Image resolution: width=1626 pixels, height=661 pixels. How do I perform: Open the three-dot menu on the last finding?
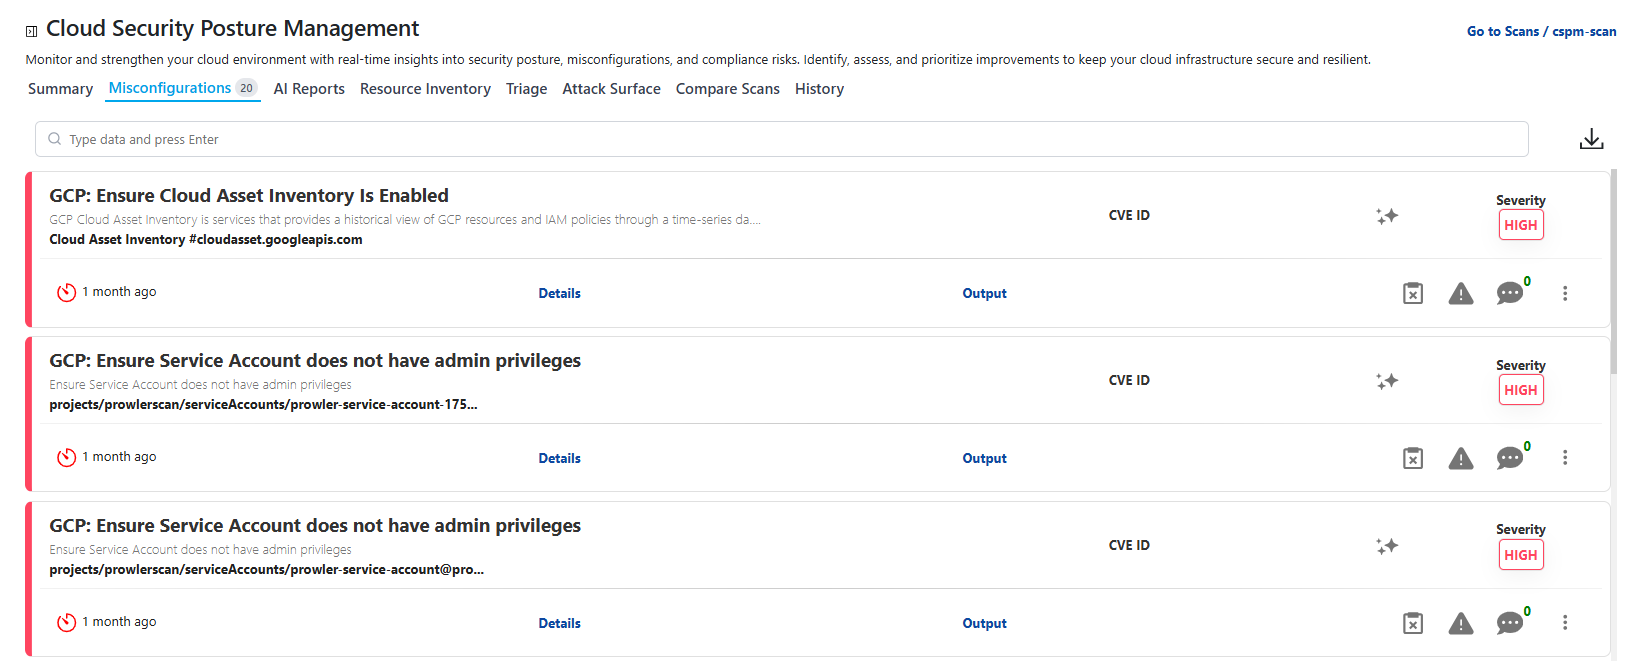click(1566, 622)
